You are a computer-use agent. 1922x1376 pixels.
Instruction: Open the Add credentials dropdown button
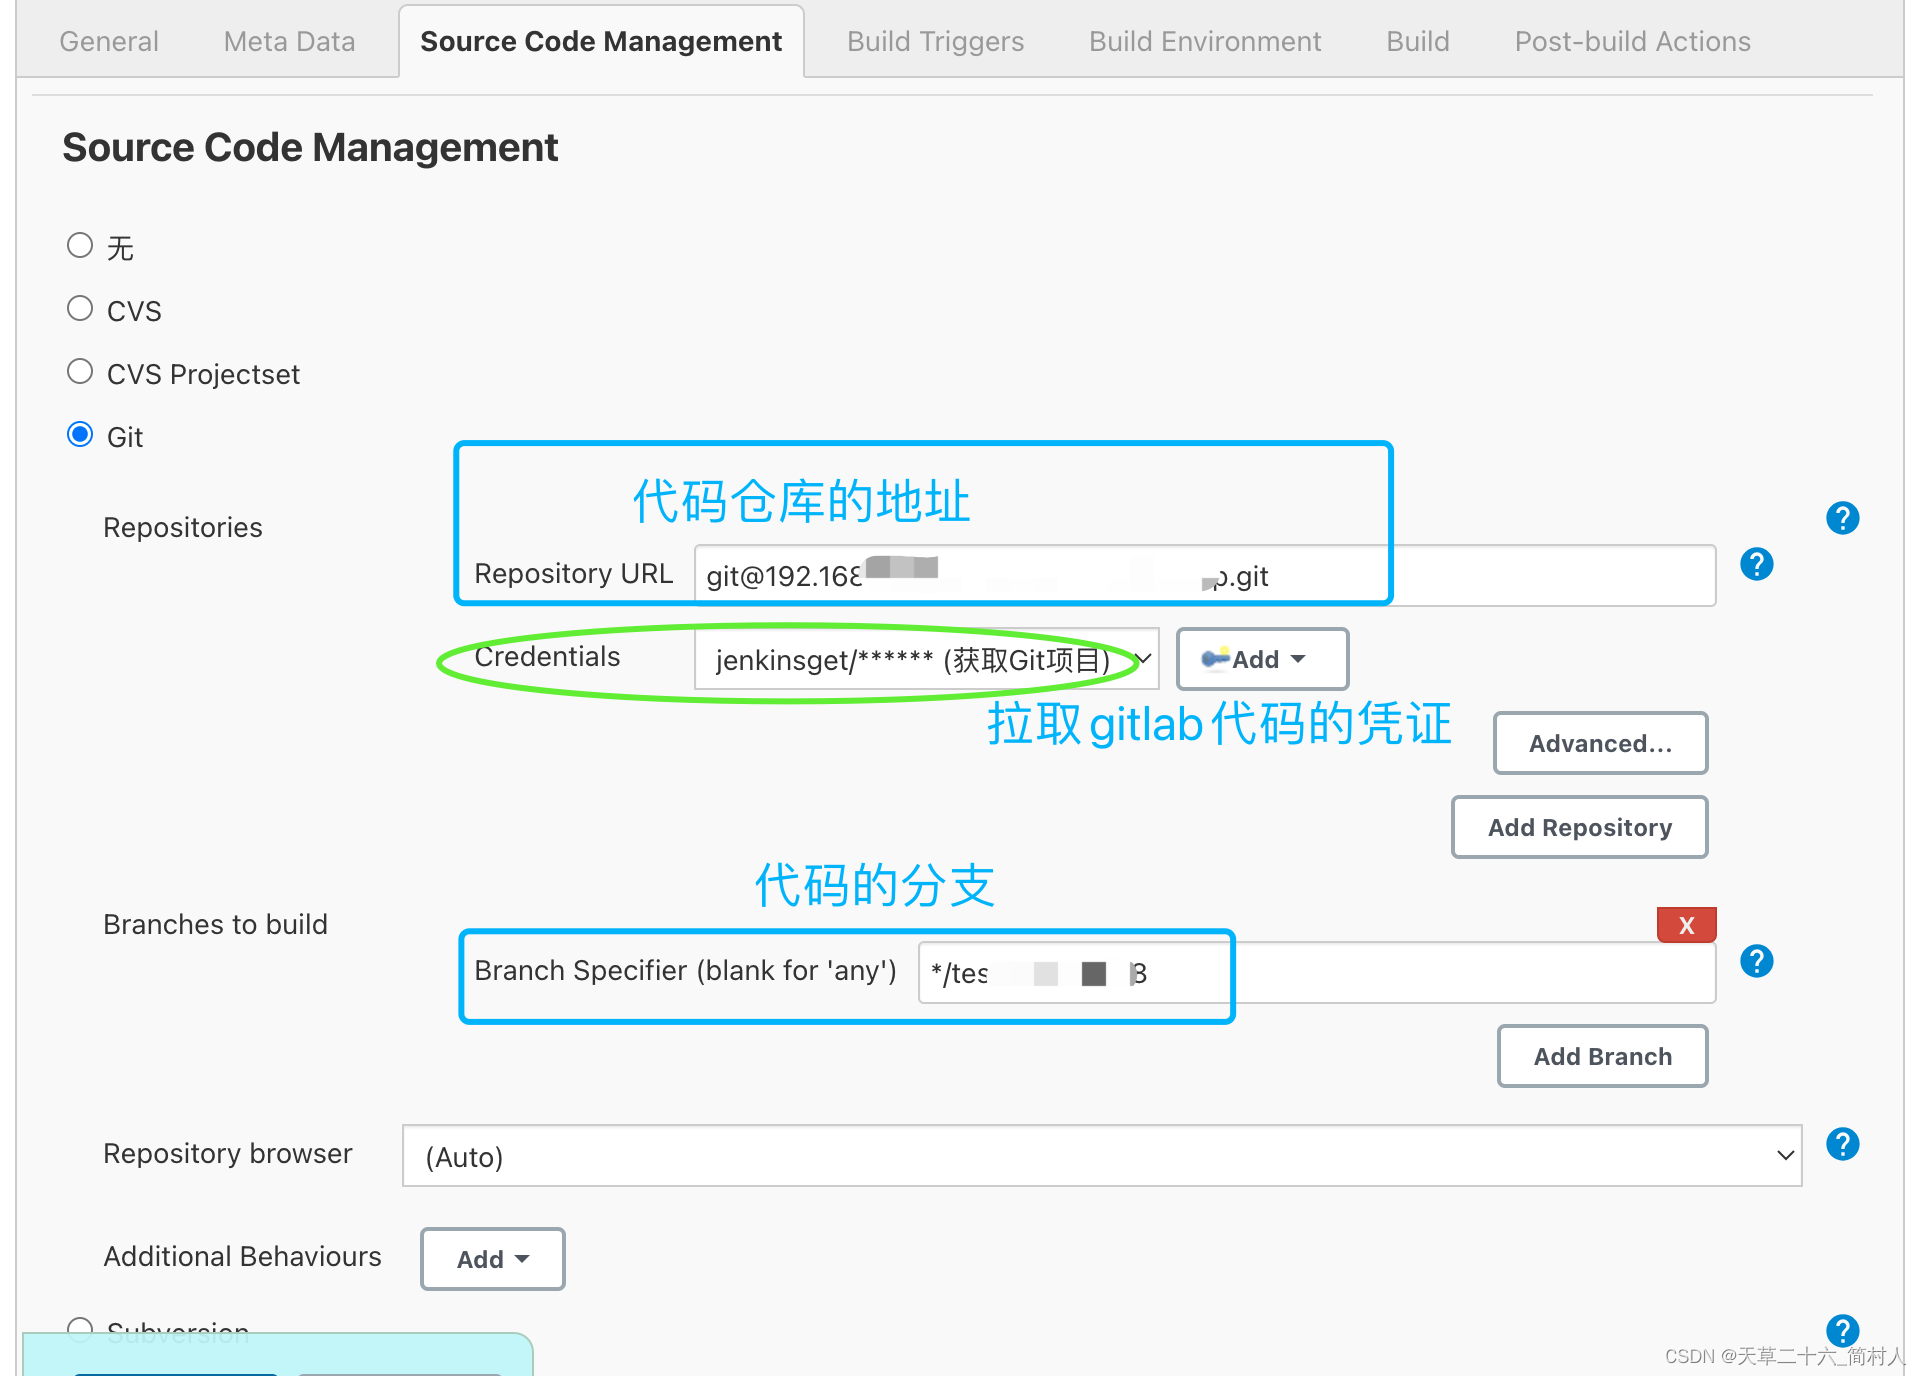[x=1262, y=659]
